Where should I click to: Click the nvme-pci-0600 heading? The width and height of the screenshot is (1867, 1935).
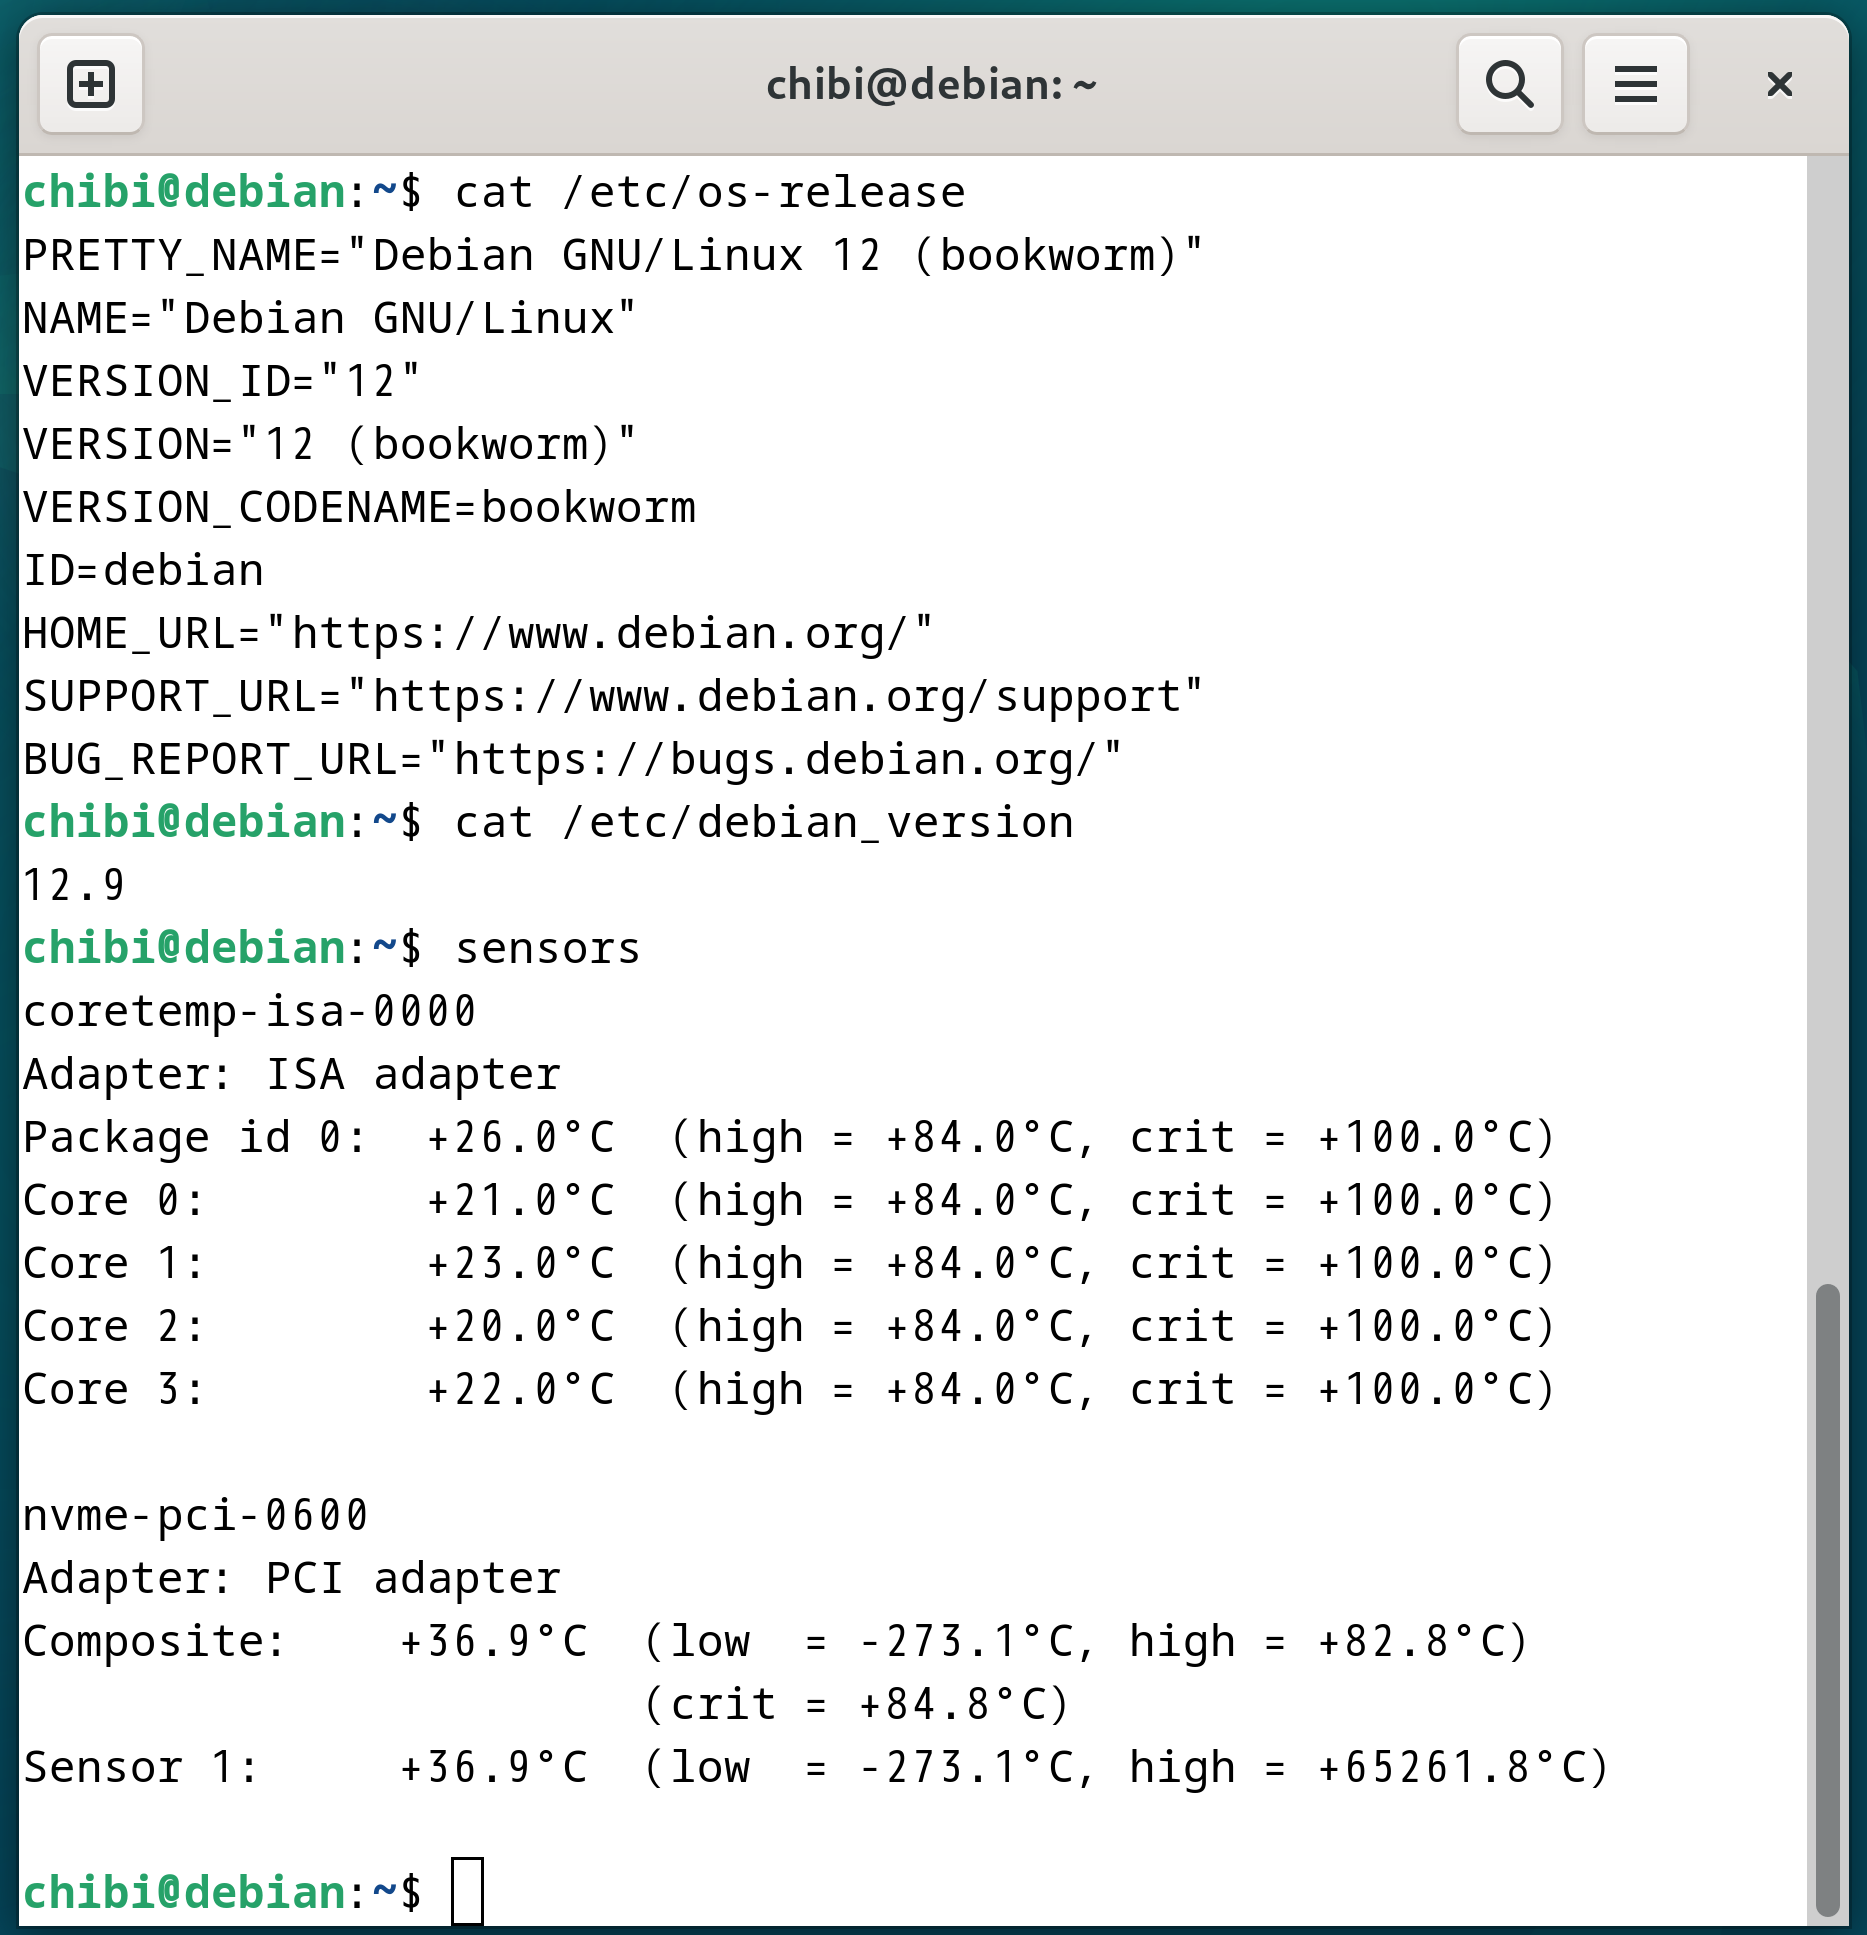point(196,1515)
